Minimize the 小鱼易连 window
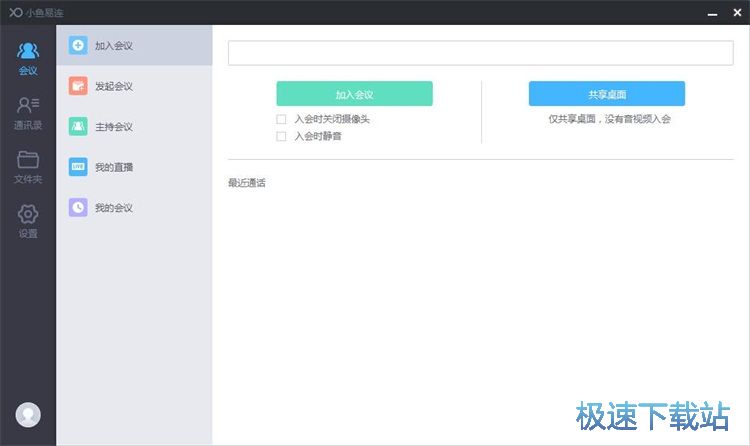The height and width of the screenshot is (446, 750). (x=712, y=13)
